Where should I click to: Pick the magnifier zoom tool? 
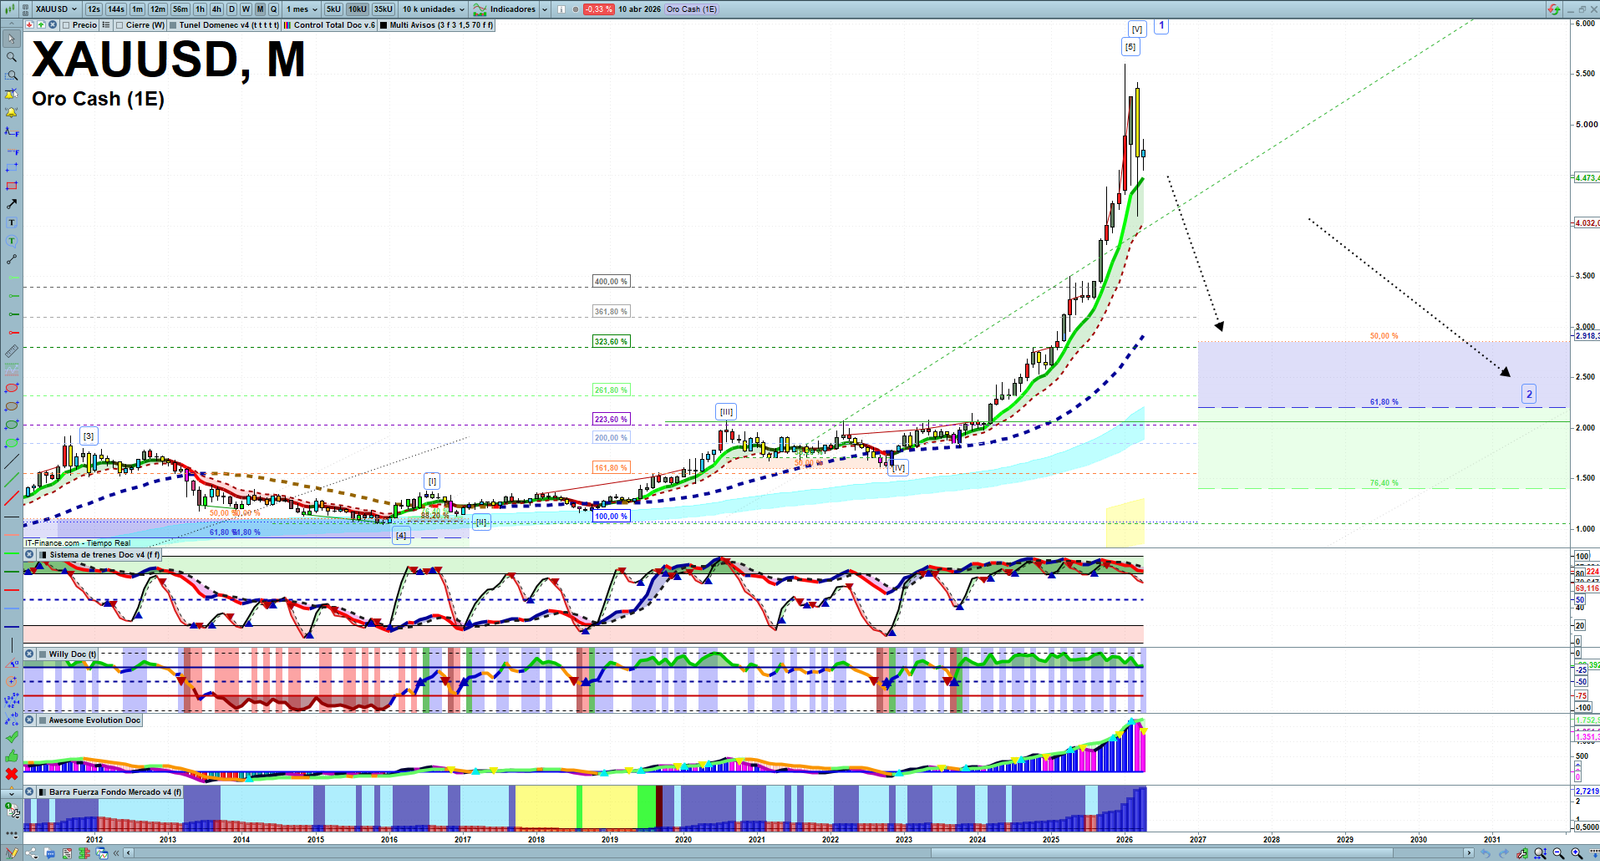click(x=12, y=57)
